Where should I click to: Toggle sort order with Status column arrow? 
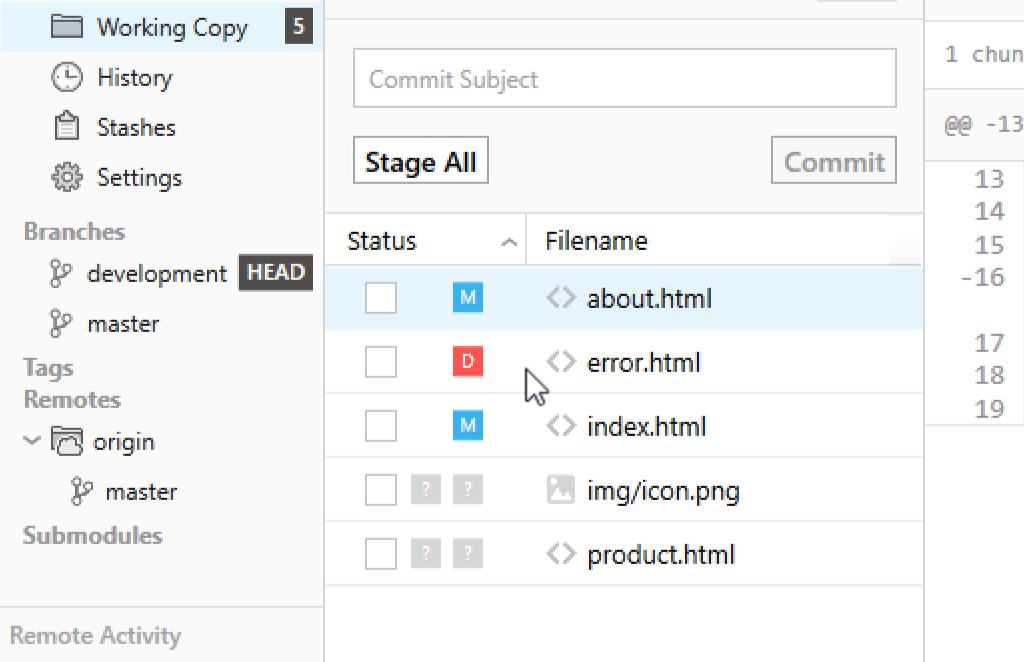(x=509, y=242)
